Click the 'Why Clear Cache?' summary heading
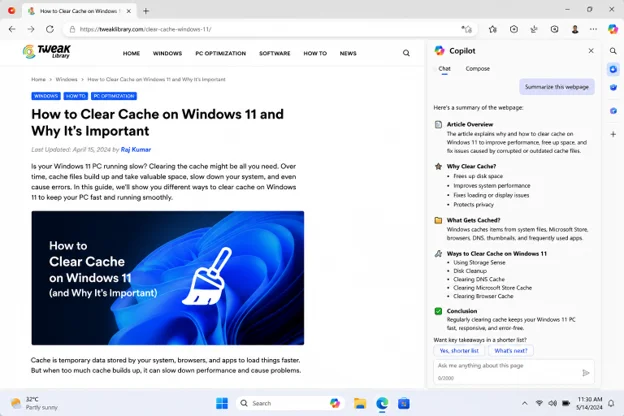This screenshot has width=624, height=416. [x=471, y=166]
